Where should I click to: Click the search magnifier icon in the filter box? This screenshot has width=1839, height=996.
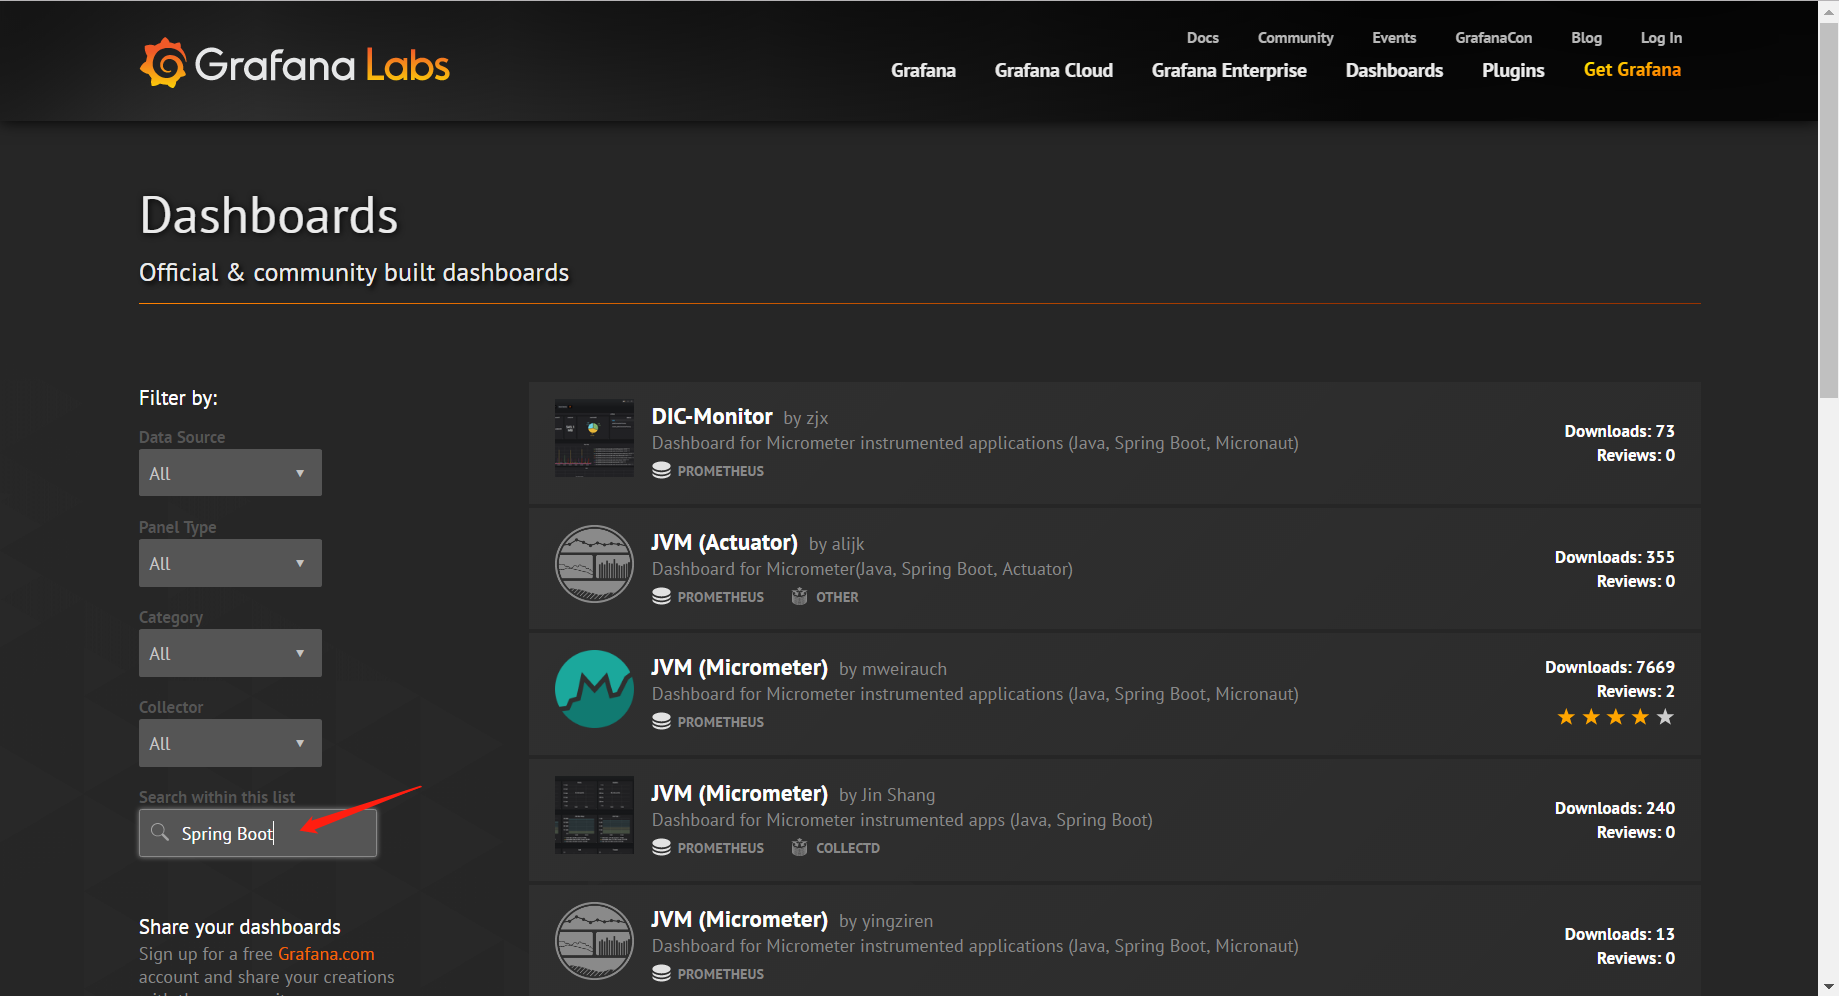[x=159, y=832]
